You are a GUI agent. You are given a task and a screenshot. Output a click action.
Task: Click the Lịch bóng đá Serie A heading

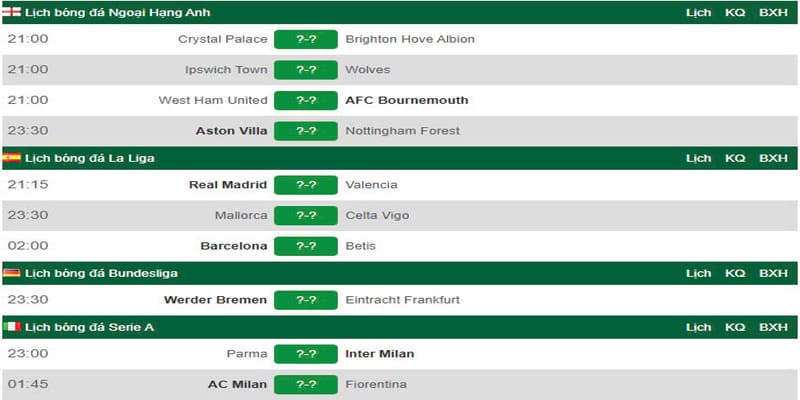(x=89, y=328)
